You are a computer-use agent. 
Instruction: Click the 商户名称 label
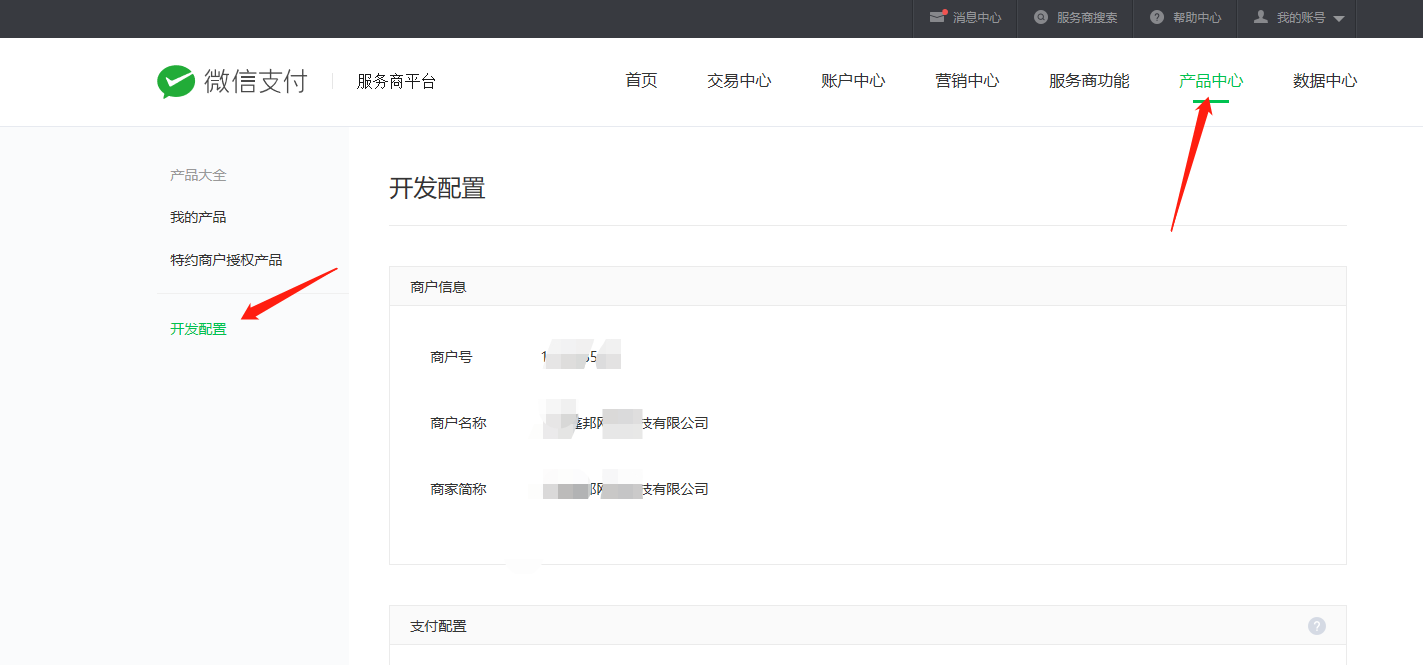(x=458, y=423)
